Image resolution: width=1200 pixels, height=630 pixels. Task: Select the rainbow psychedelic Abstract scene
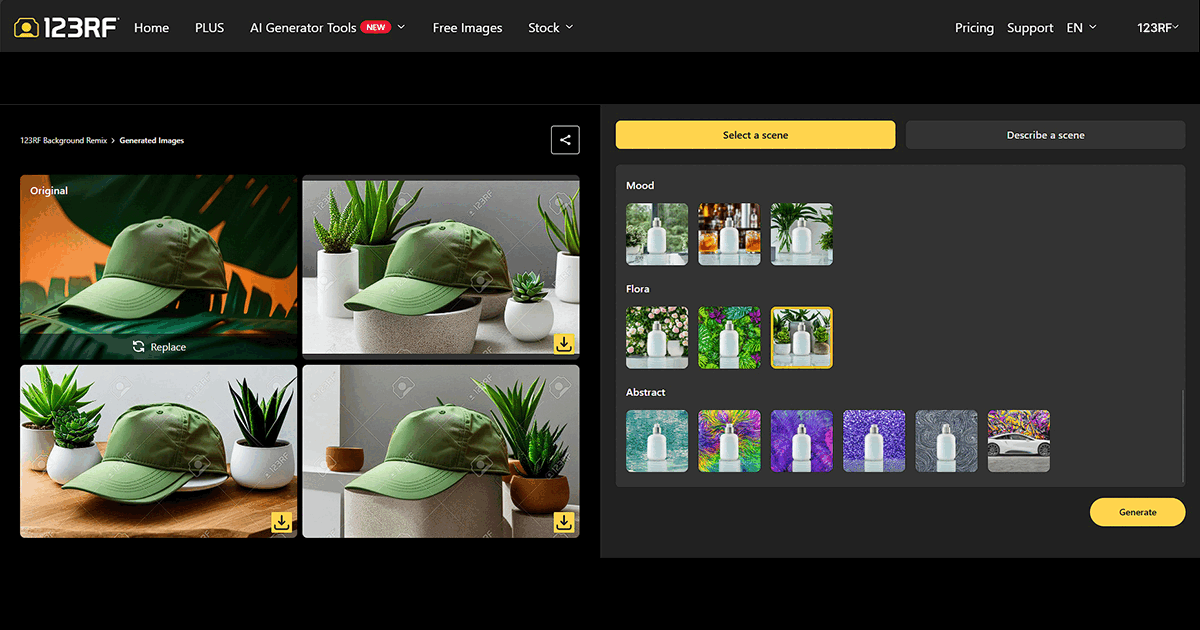click(x=729, y=441)
